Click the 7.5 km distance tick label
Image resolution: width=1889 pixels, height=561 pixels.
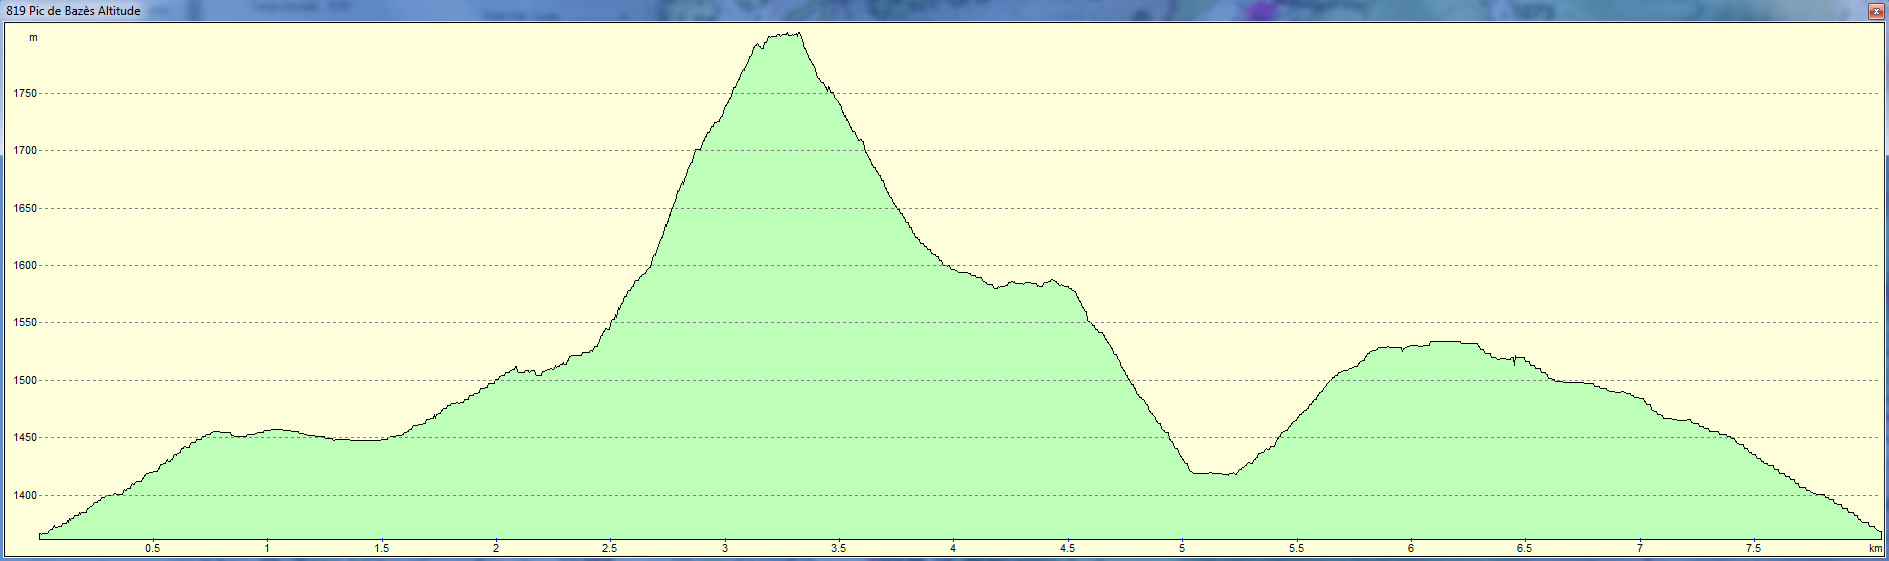(1753, 548)
